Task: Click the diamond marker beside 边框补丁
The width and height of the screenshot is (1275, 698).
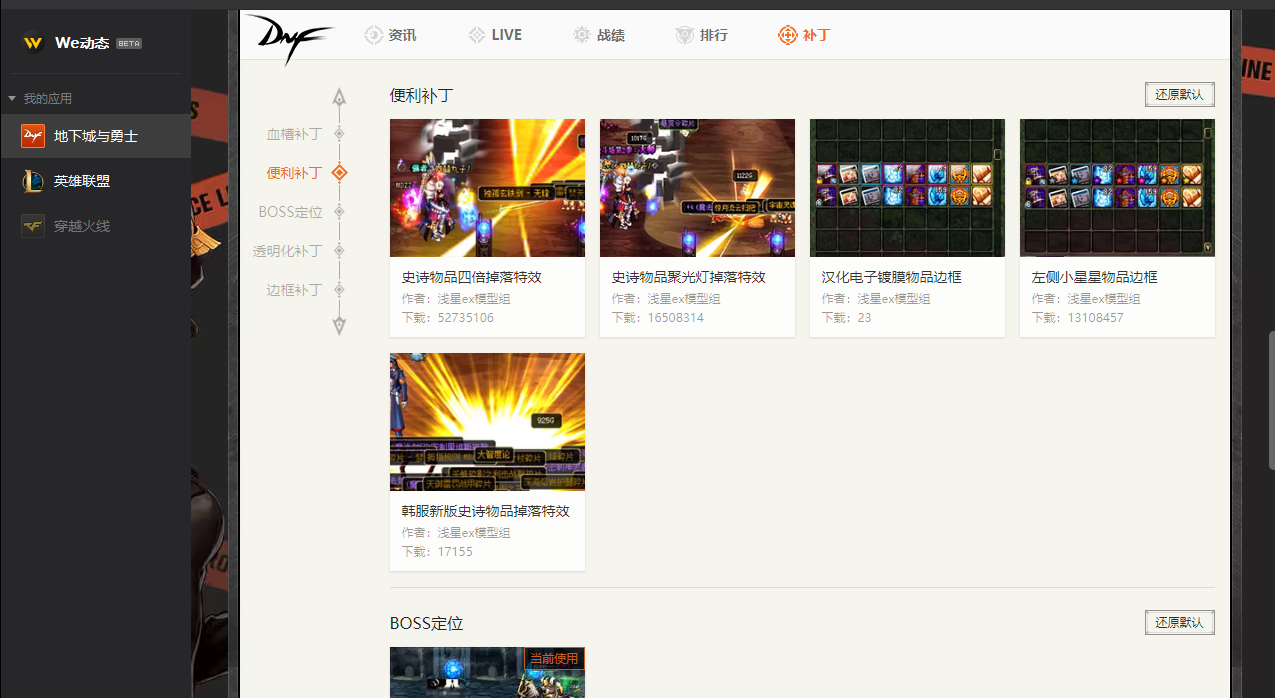Action: (339, 289)
